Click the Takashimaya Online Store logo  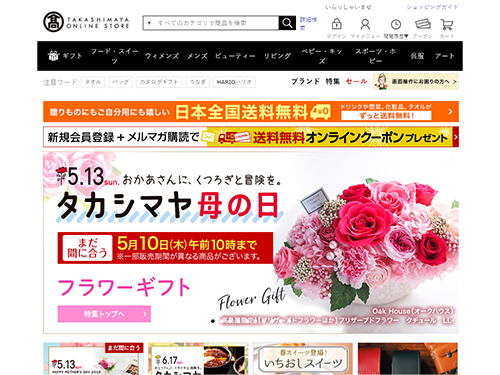[86, 22]
